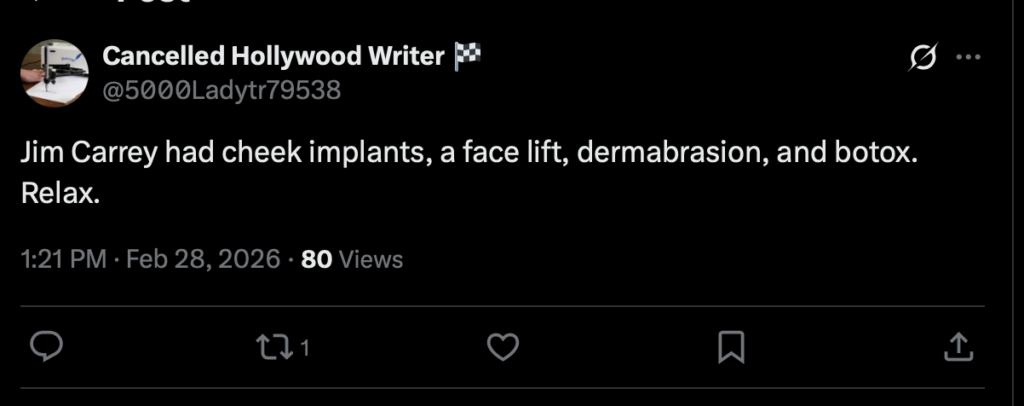Click the @5000Ladytr79538 handle

tap(222, 90)
